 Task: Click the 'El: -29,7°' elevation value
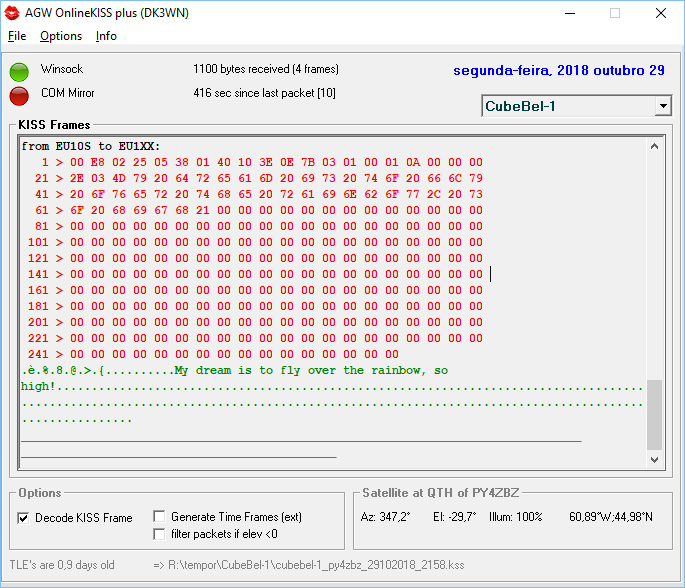pyautogui.click(x=454, y=517)
